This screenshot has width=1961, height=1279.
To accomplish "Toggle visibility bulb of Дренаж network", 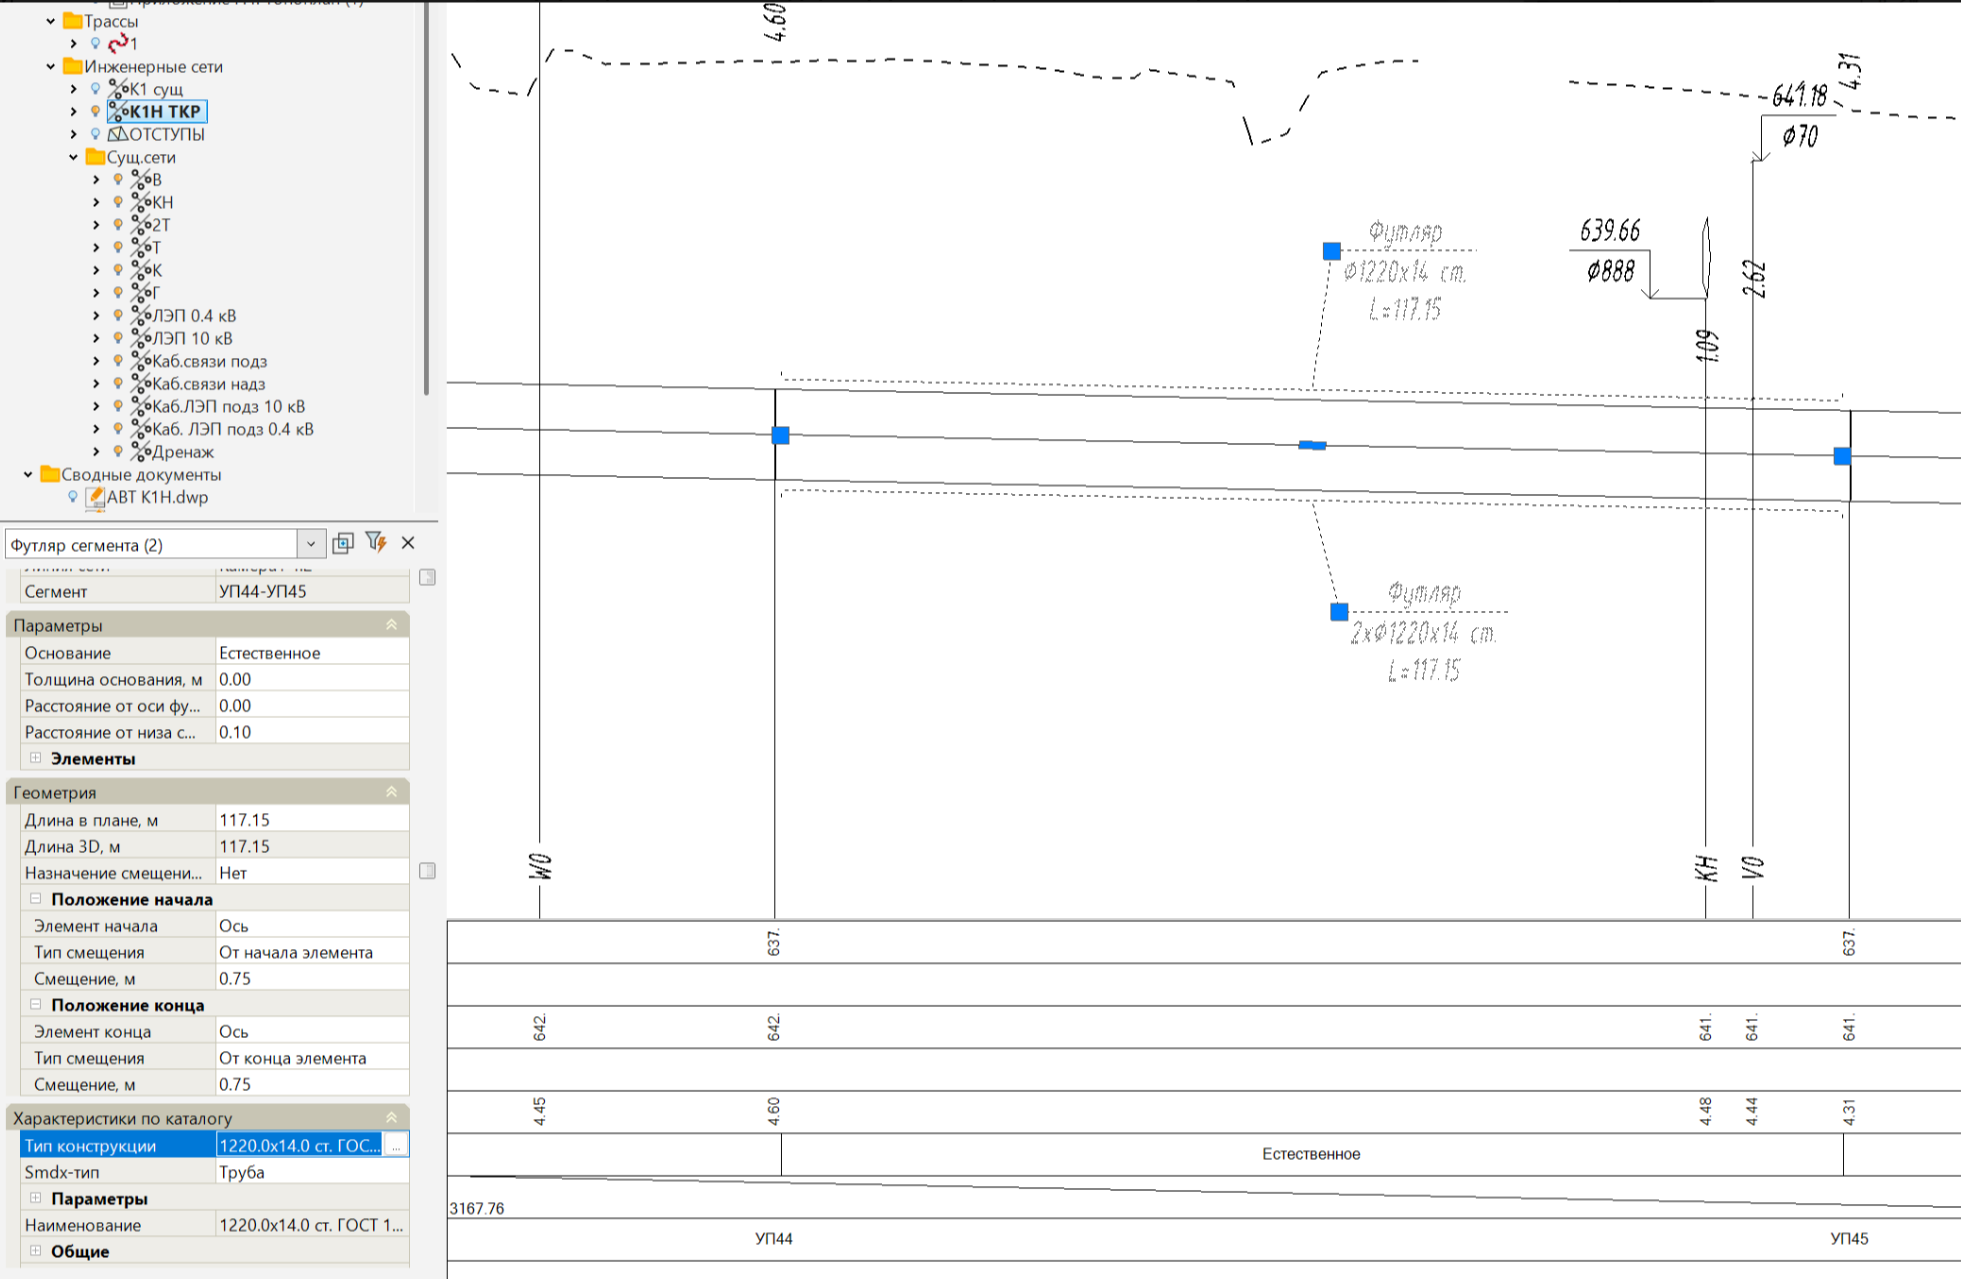I will (x=118, y=452).
